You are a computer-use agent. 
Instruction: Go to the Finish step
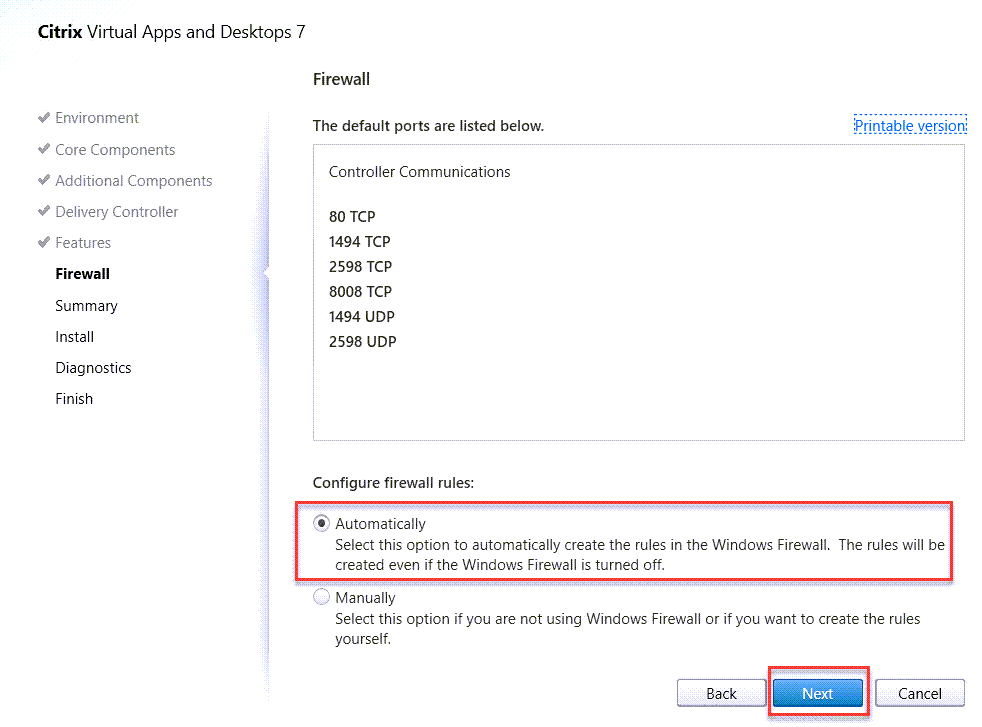[x=74, y=399]
